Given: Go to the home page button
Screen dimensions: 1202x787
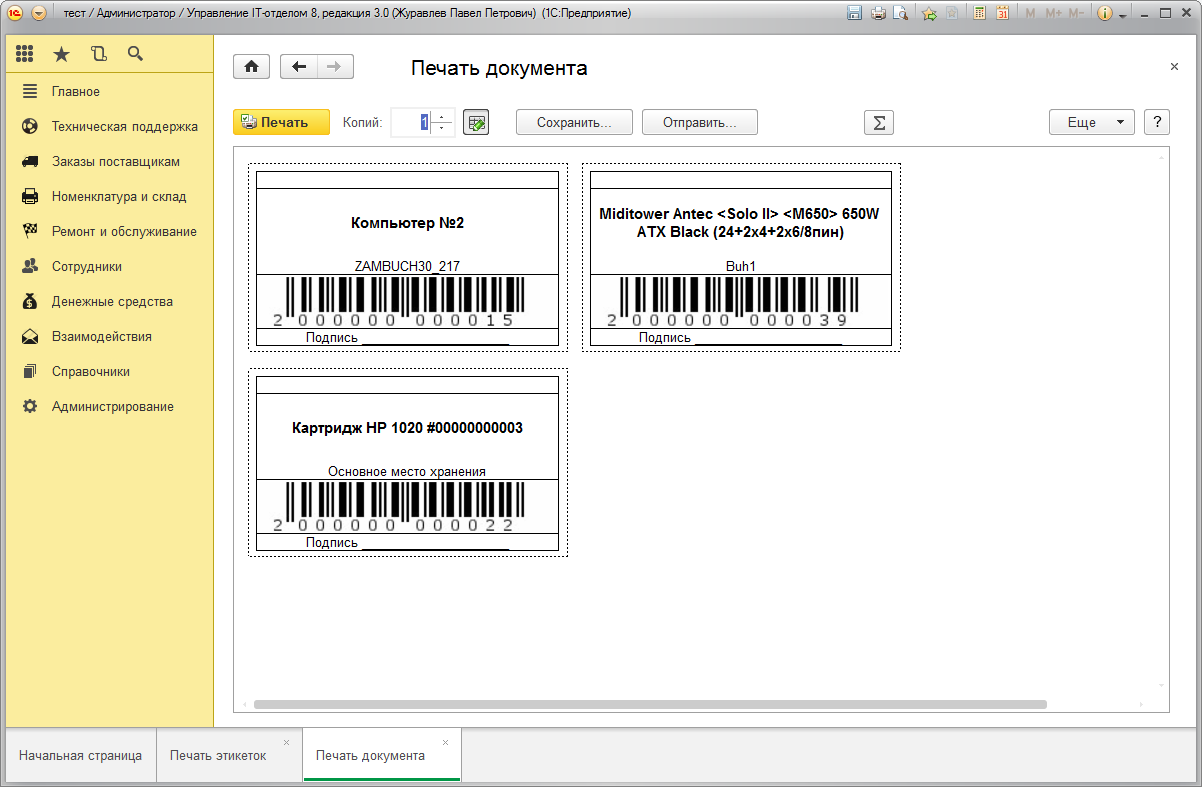Looking at the screenshot, I should tap(251, 67).
